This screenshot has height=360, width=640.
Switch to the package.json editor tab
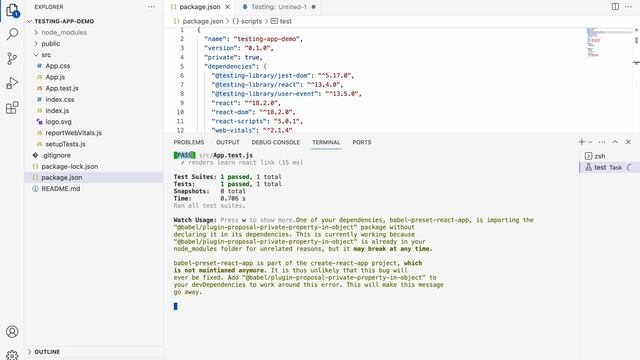coord(200,7)
